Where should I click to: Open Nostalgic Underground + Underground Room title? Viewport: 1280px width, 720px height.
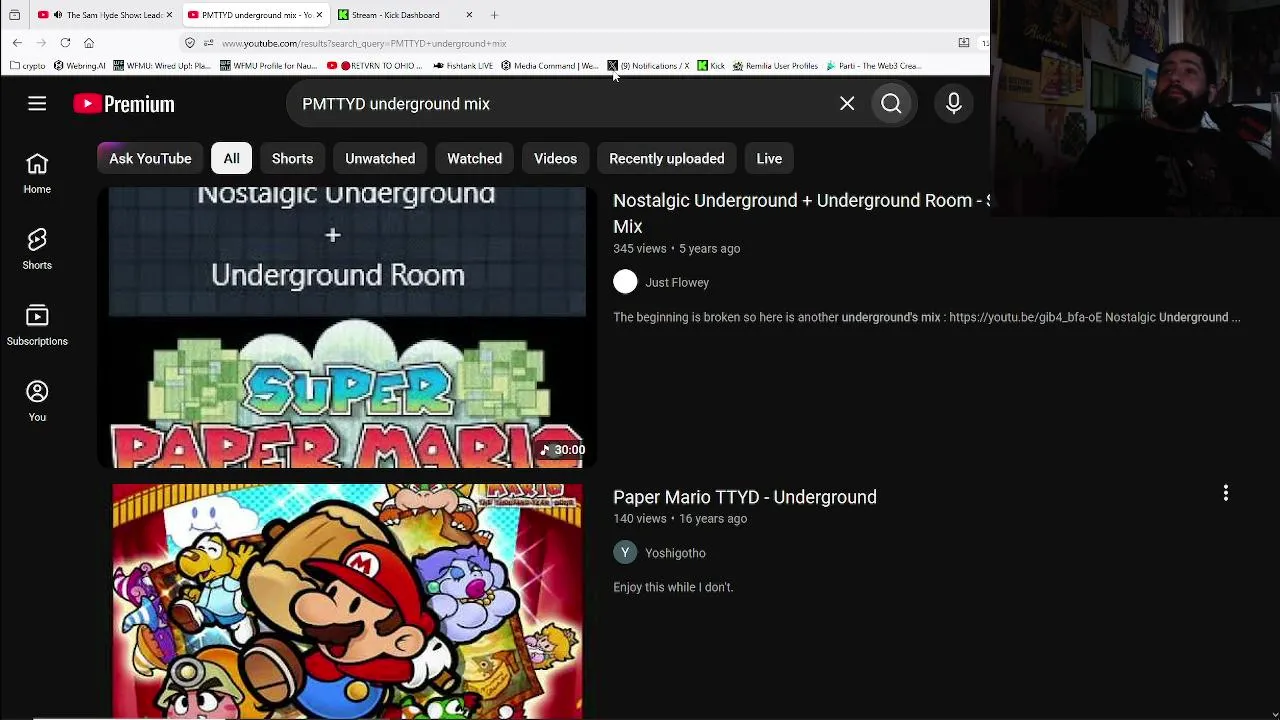pyautogui.click(x=801, y=213)
